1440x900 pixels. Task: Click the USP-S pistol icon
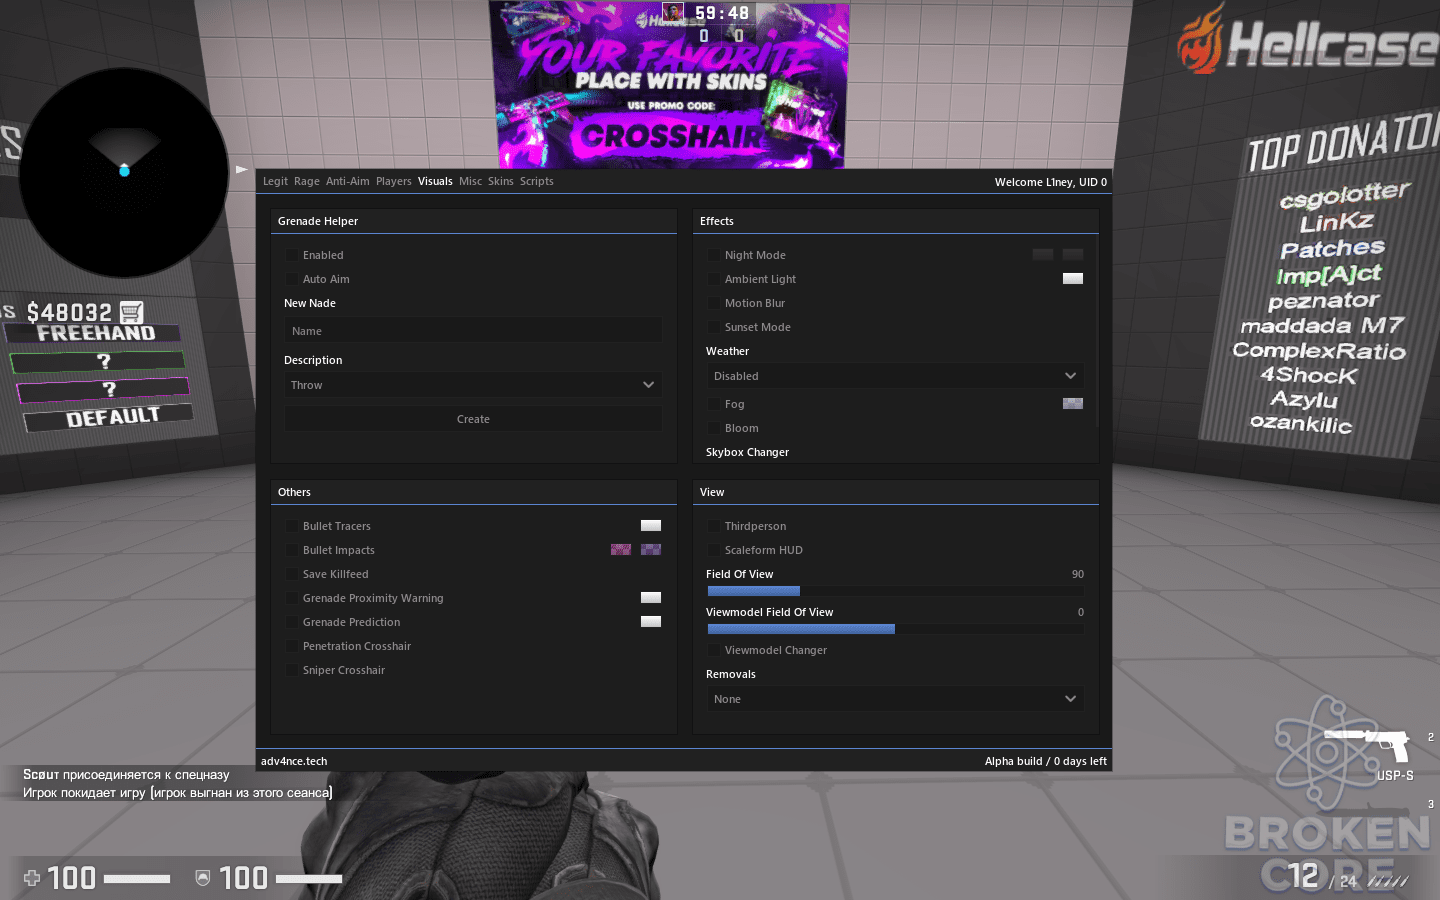click(x=1367, y=745)
